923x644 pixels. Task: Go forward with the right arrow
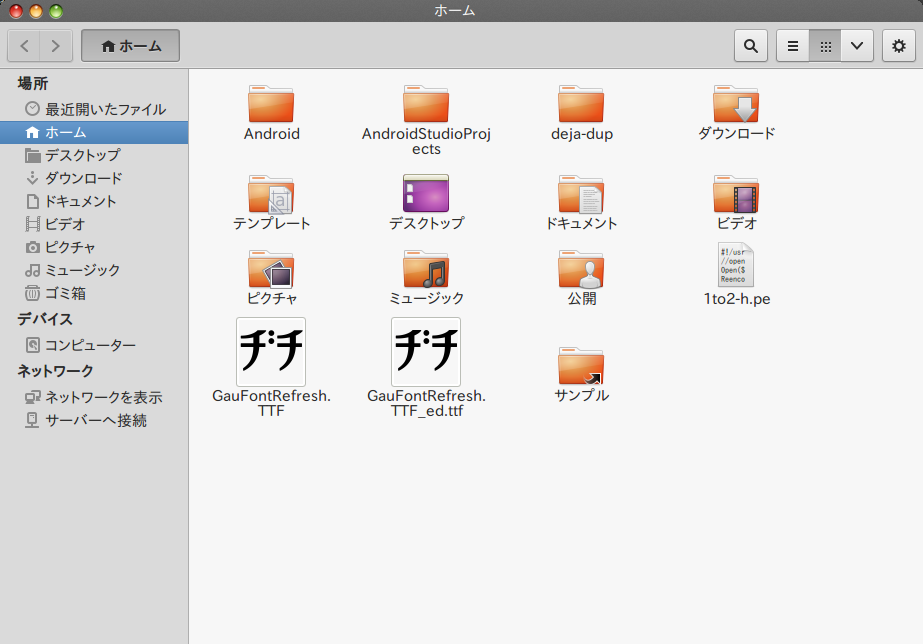(56, 46)
